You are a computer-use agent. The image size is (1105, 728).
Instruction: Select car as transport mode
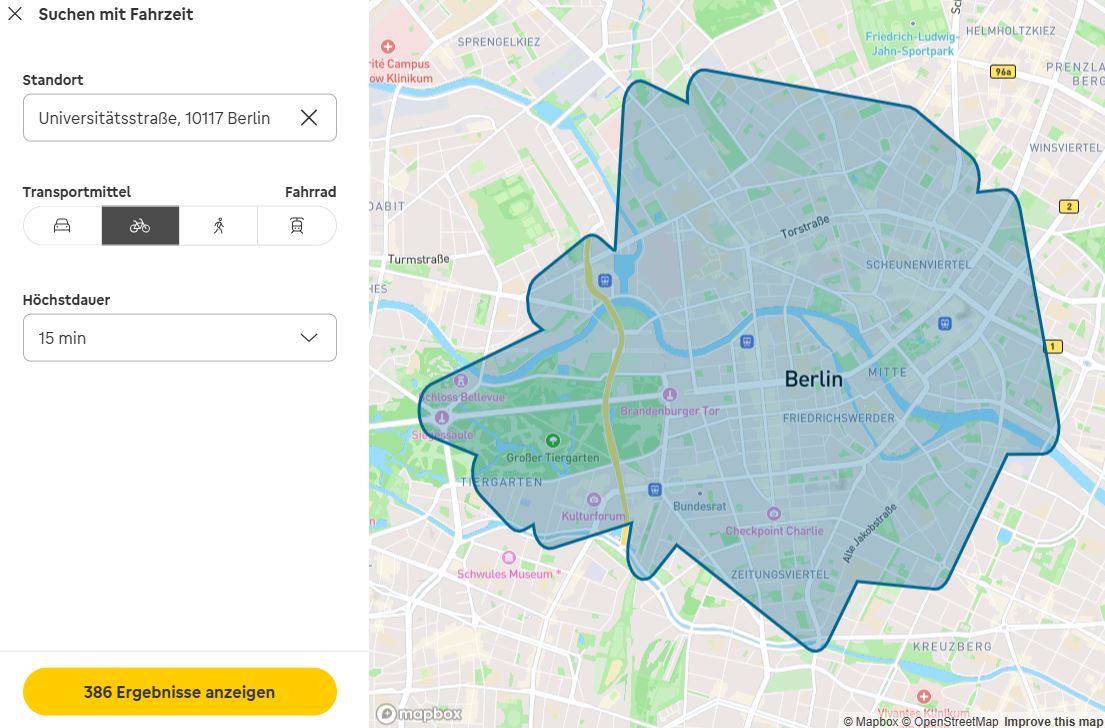coord(62,226)
